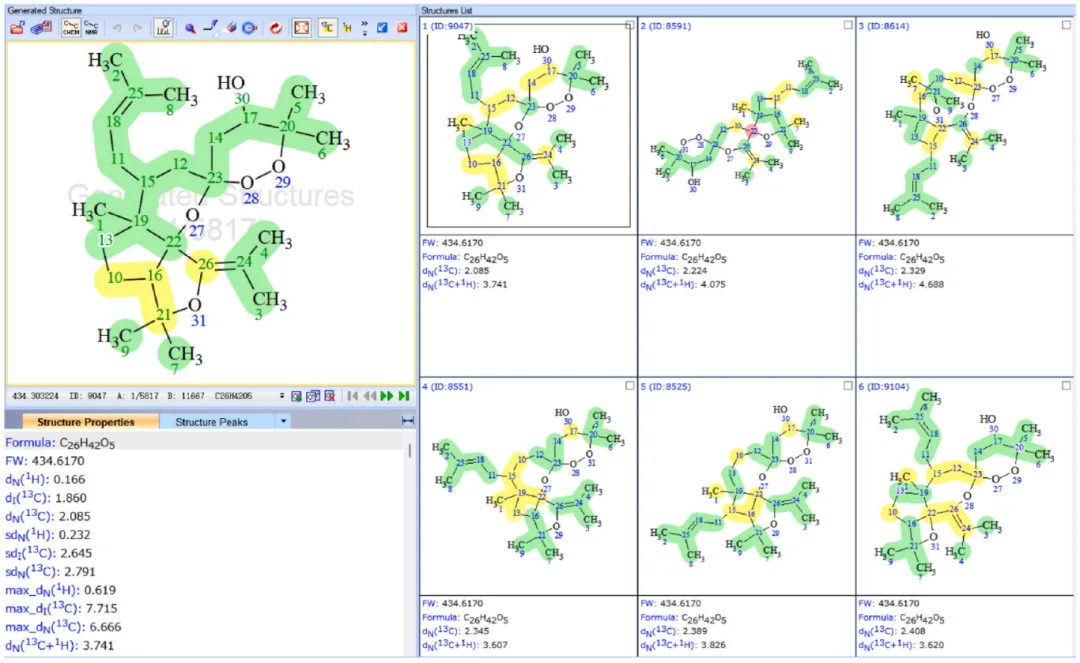
Task: Click 'dN(13C): 2.085' in properties list
Action: click(x=48, y=516)
